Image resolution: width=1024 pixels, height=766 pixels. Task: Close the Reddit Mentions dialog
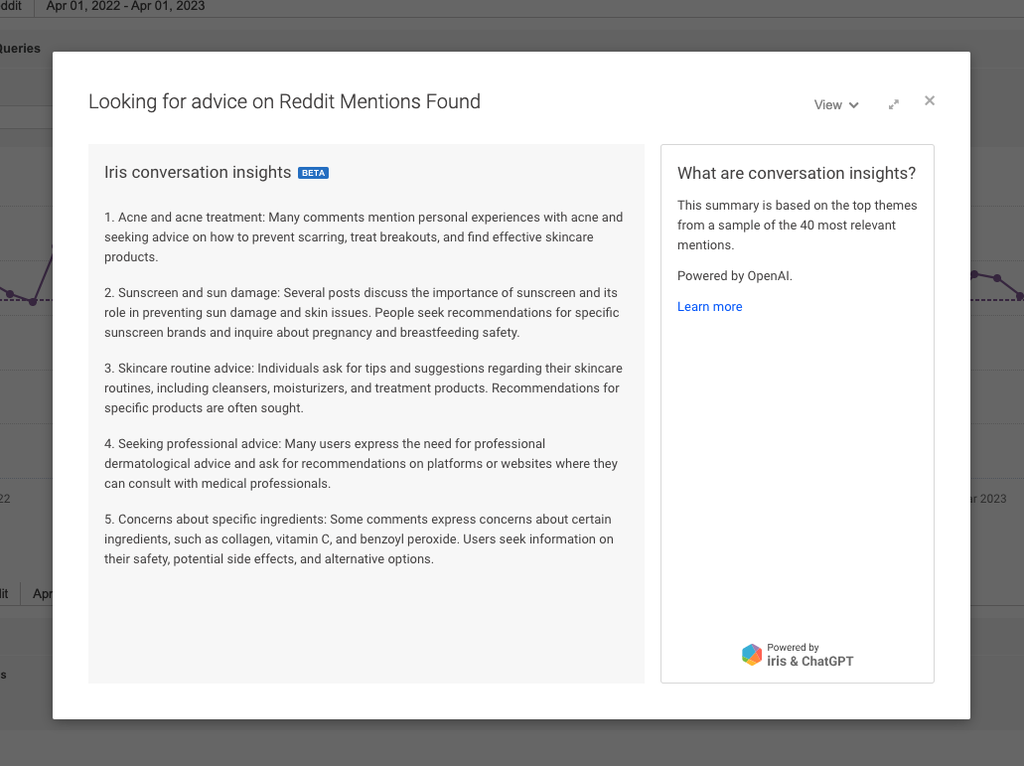(x=929, y=101)
